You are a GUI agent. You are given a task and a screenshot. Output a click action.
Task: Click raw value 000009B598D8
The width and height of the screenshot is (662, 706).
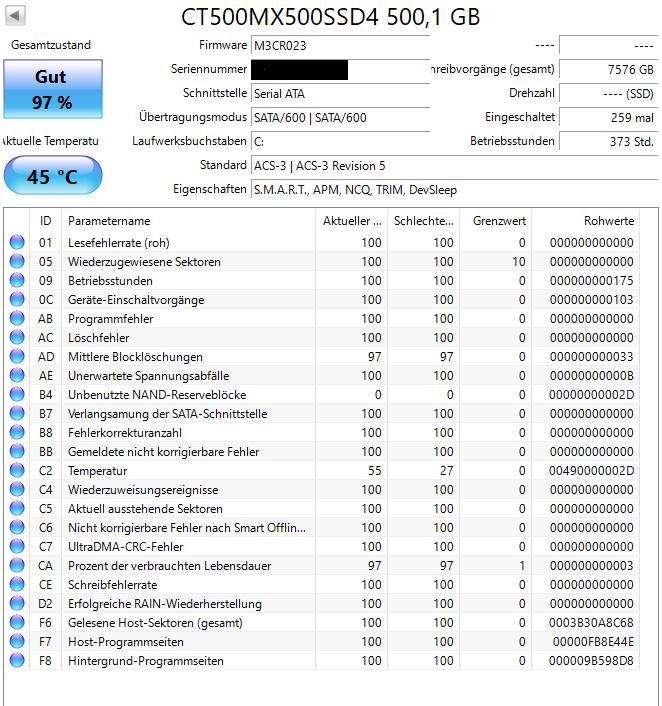[591, 661]
